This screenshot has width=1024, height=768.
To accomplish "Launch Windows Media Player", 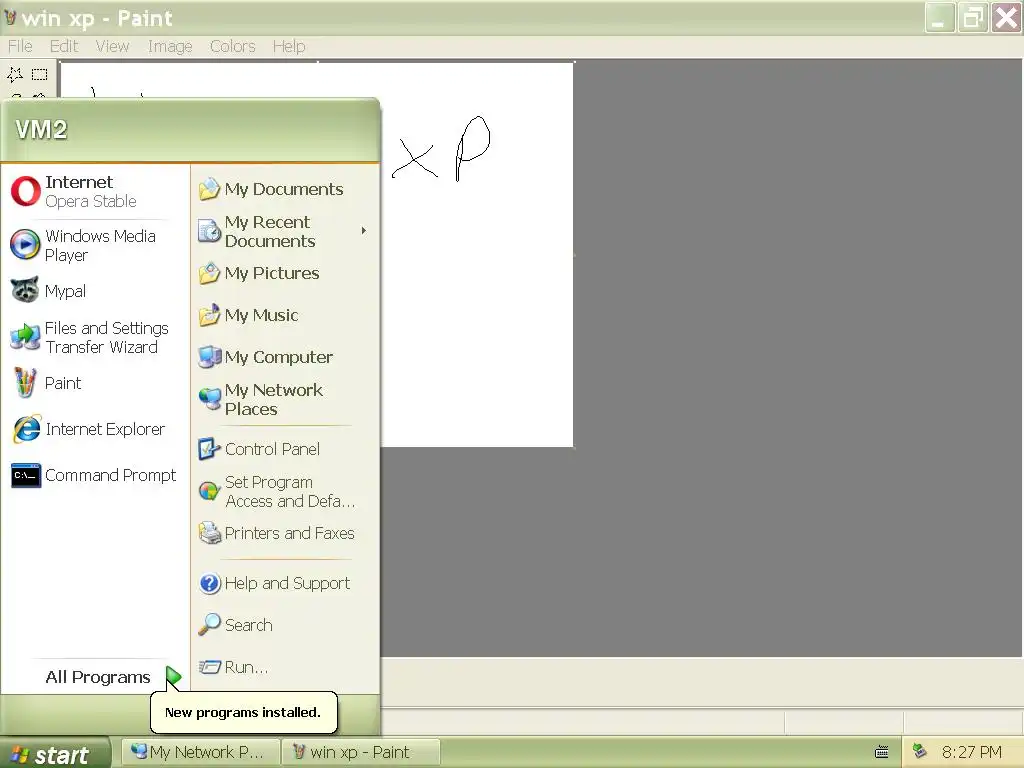I will click(95, 245).
